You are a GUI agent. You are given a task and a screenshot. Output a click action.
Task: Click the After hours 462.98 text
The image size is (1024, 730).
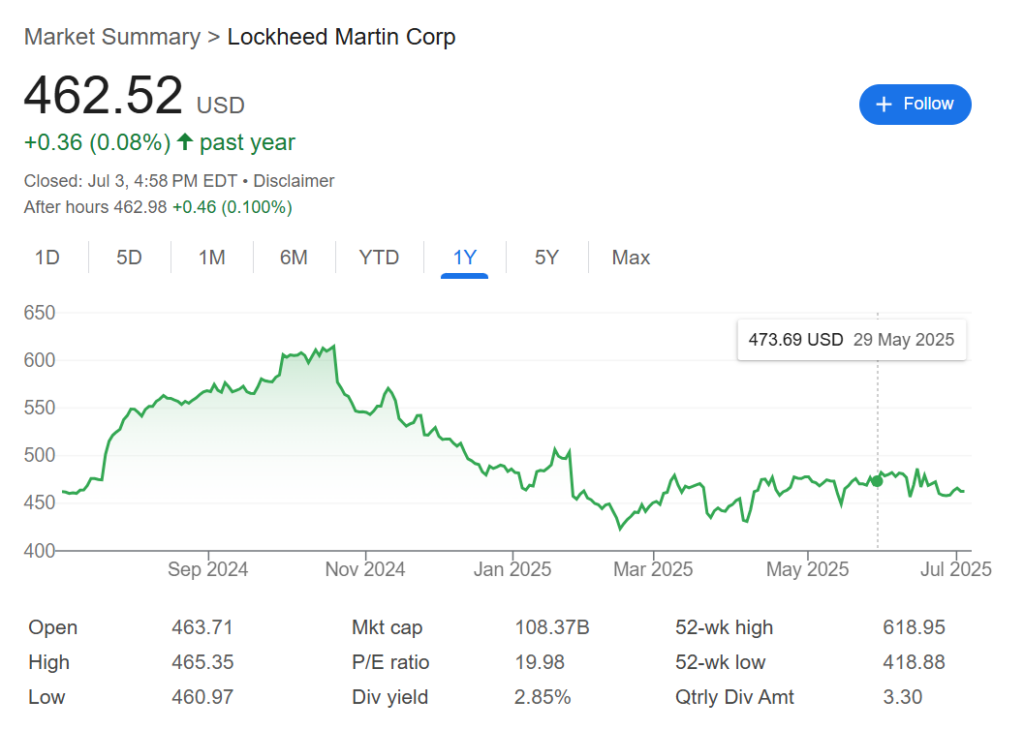(x=95, y=207)
